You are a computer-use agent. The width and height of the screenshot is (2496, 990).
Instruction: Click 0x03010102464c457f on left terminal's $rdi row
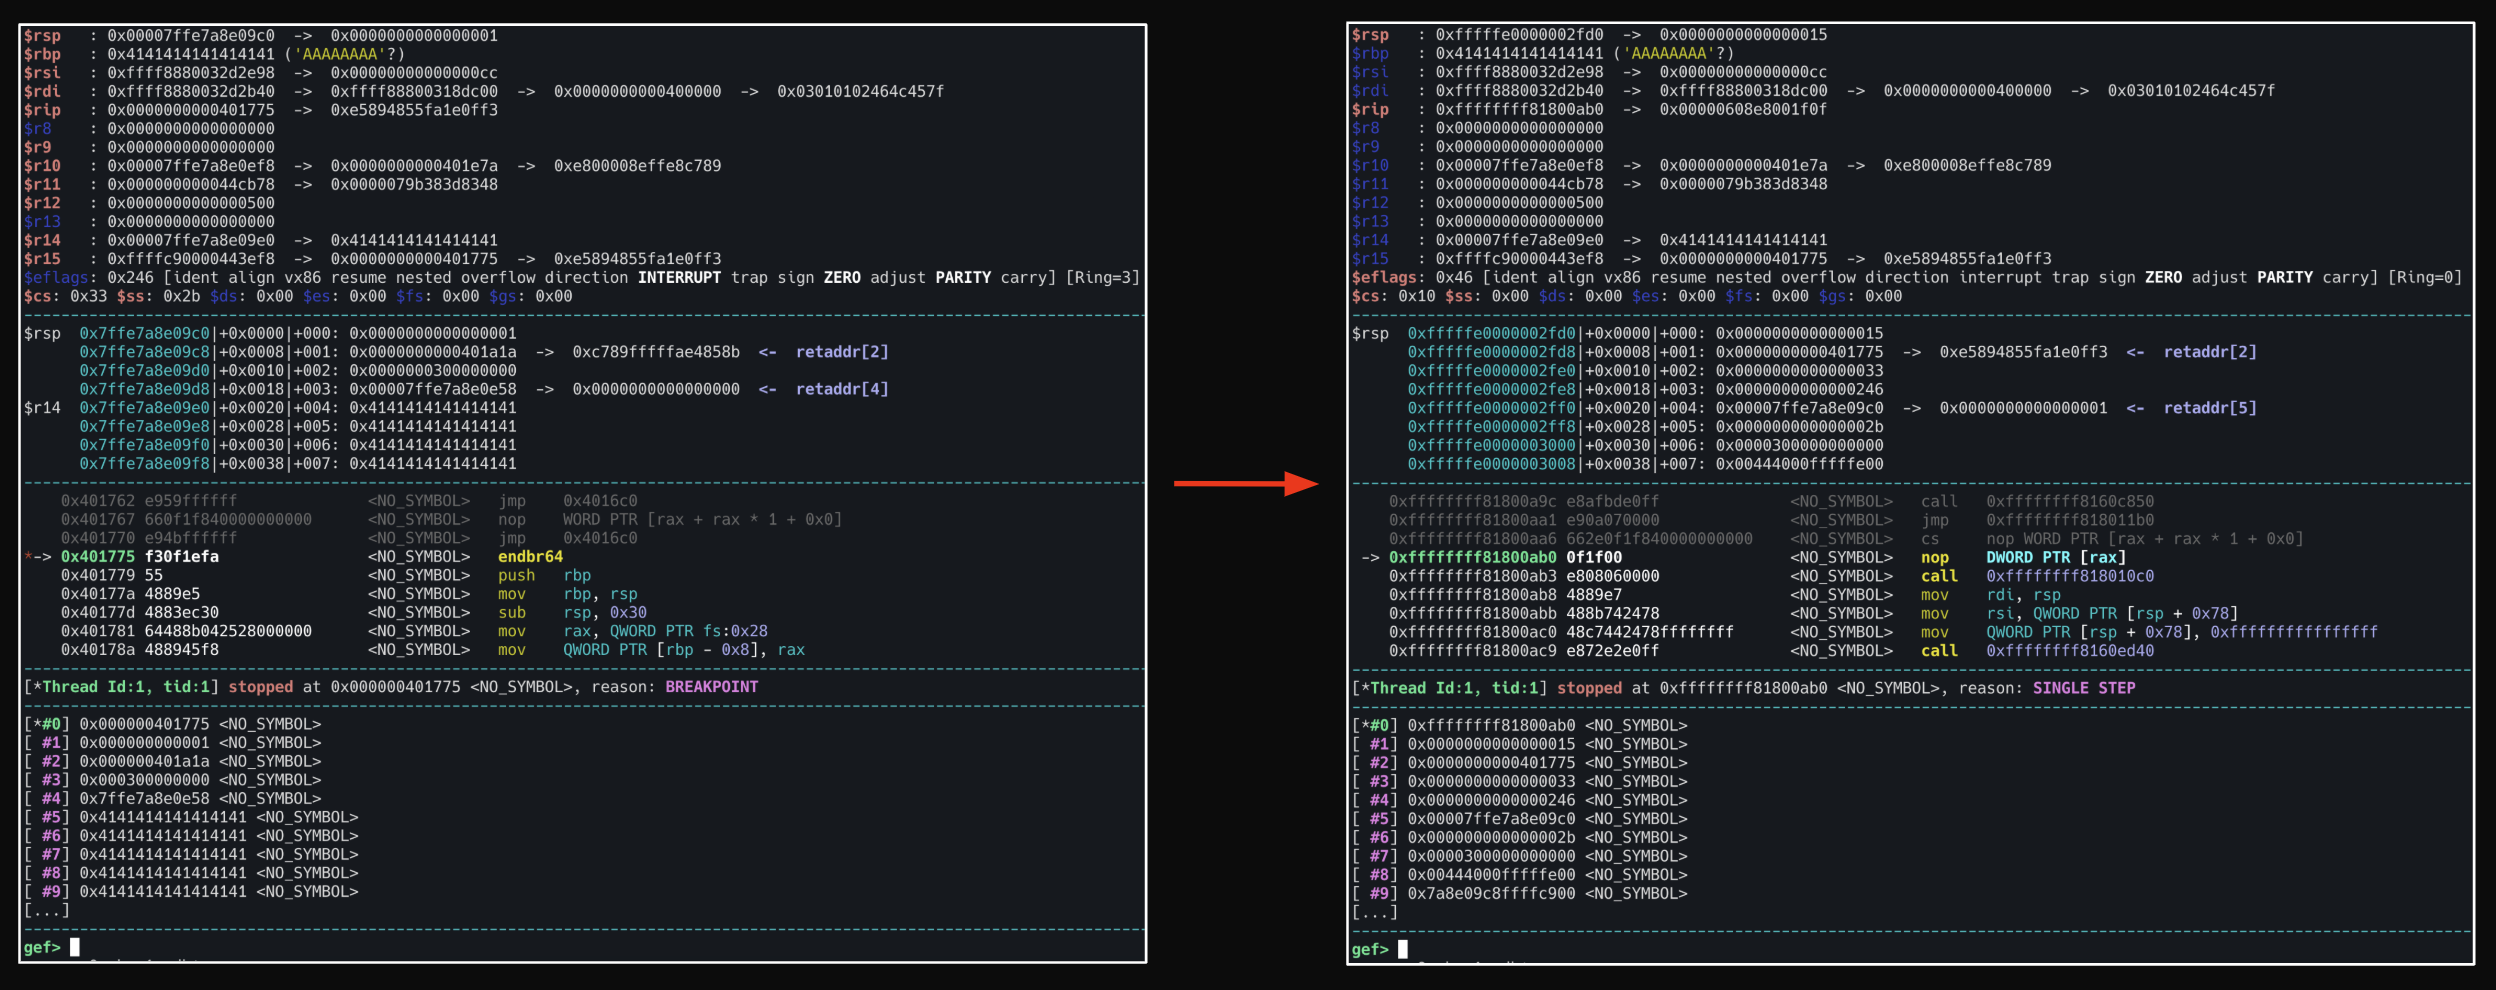pos(861,91)
